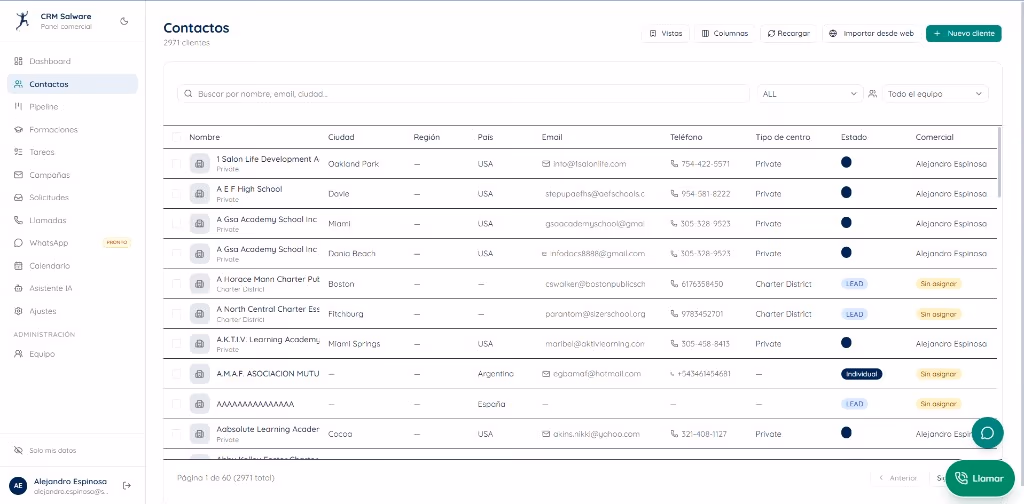This screenshot has width=1024, height=504.
Task: Click phone icon beside 954-581-8222
Action: [675, 194]
